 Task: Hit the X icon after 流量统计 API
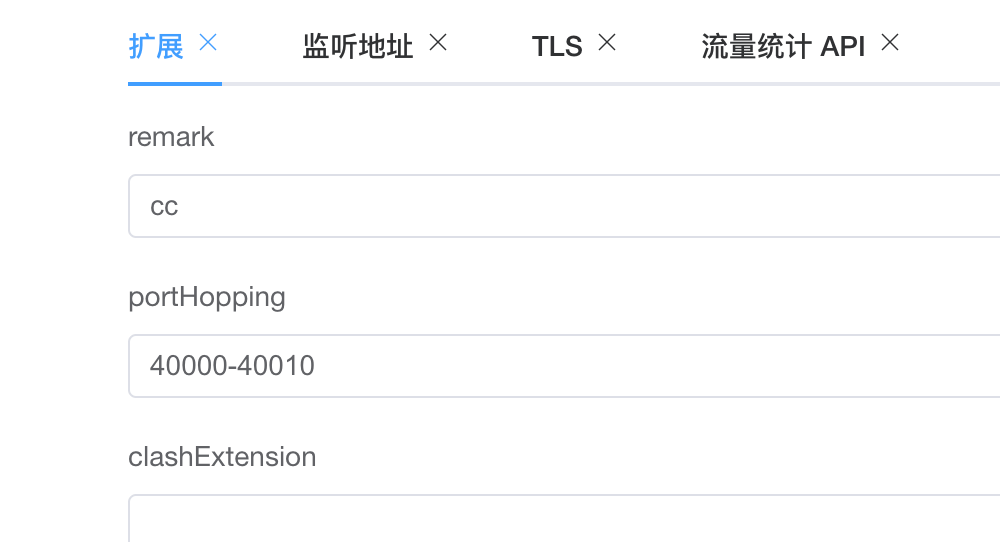889,43
